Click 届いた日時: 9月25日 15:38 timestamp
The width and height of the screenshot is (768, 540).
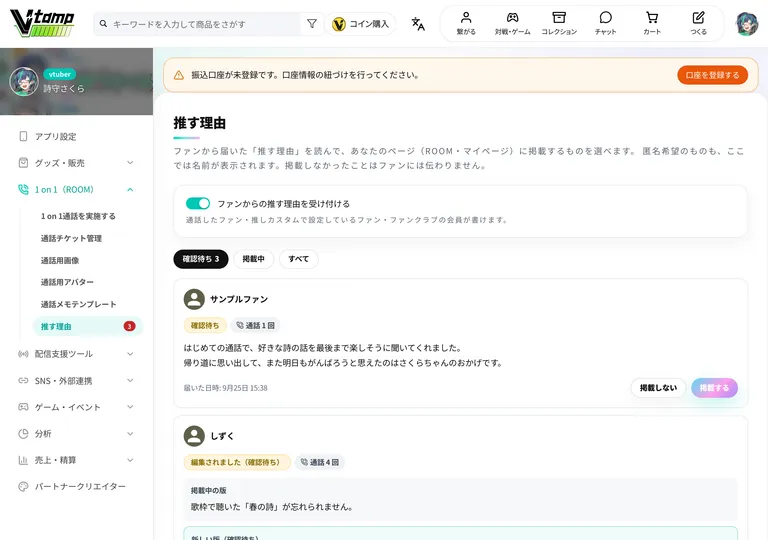tap(226, 388)
